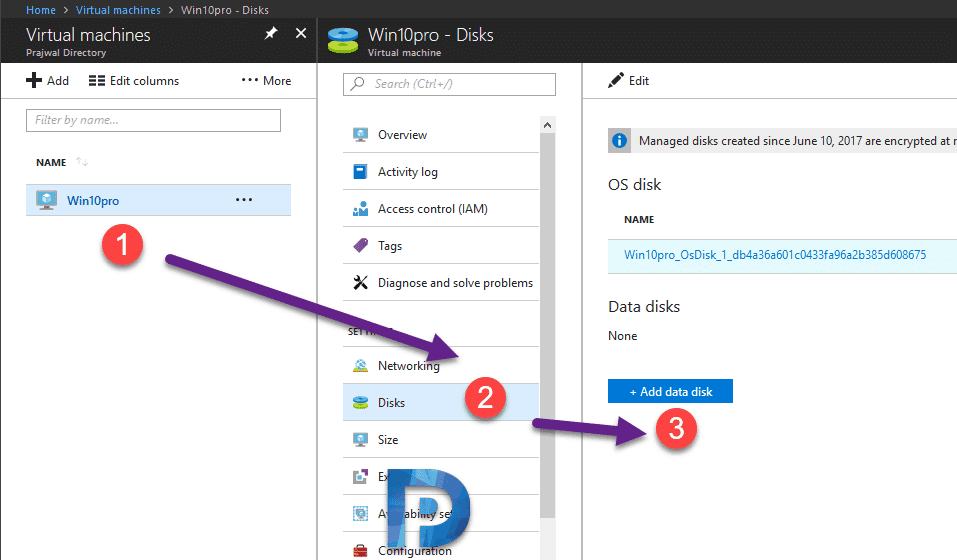Click the Access control people icon

click(360, 209)
